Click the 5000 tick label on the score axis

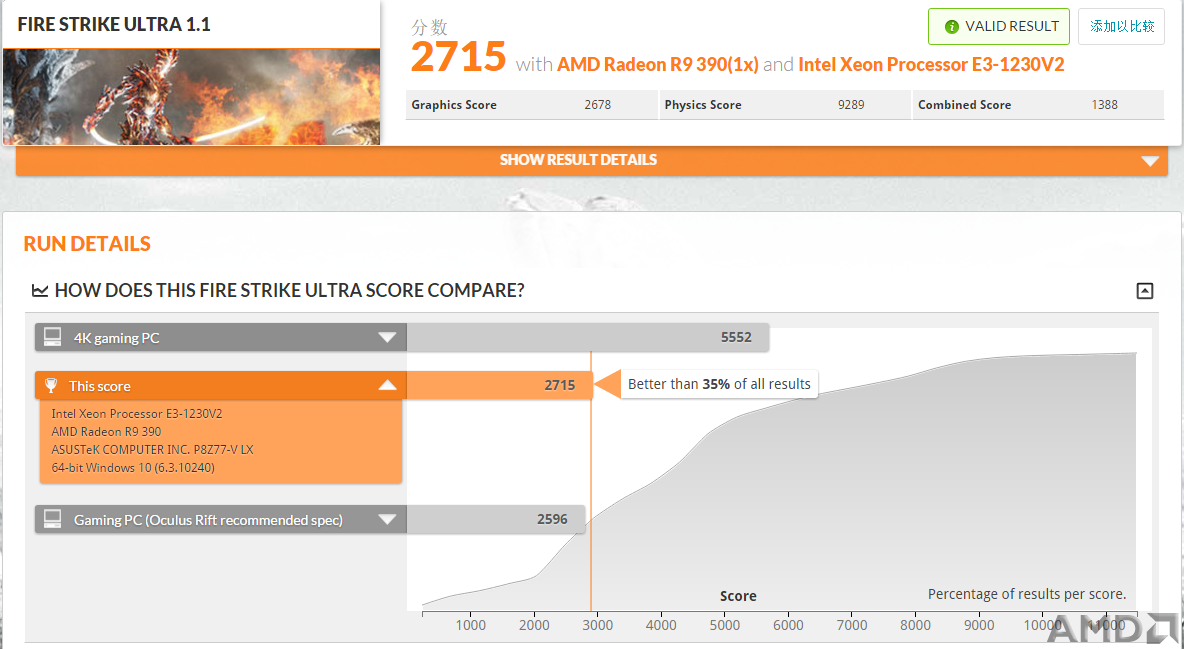coord(725,626)
